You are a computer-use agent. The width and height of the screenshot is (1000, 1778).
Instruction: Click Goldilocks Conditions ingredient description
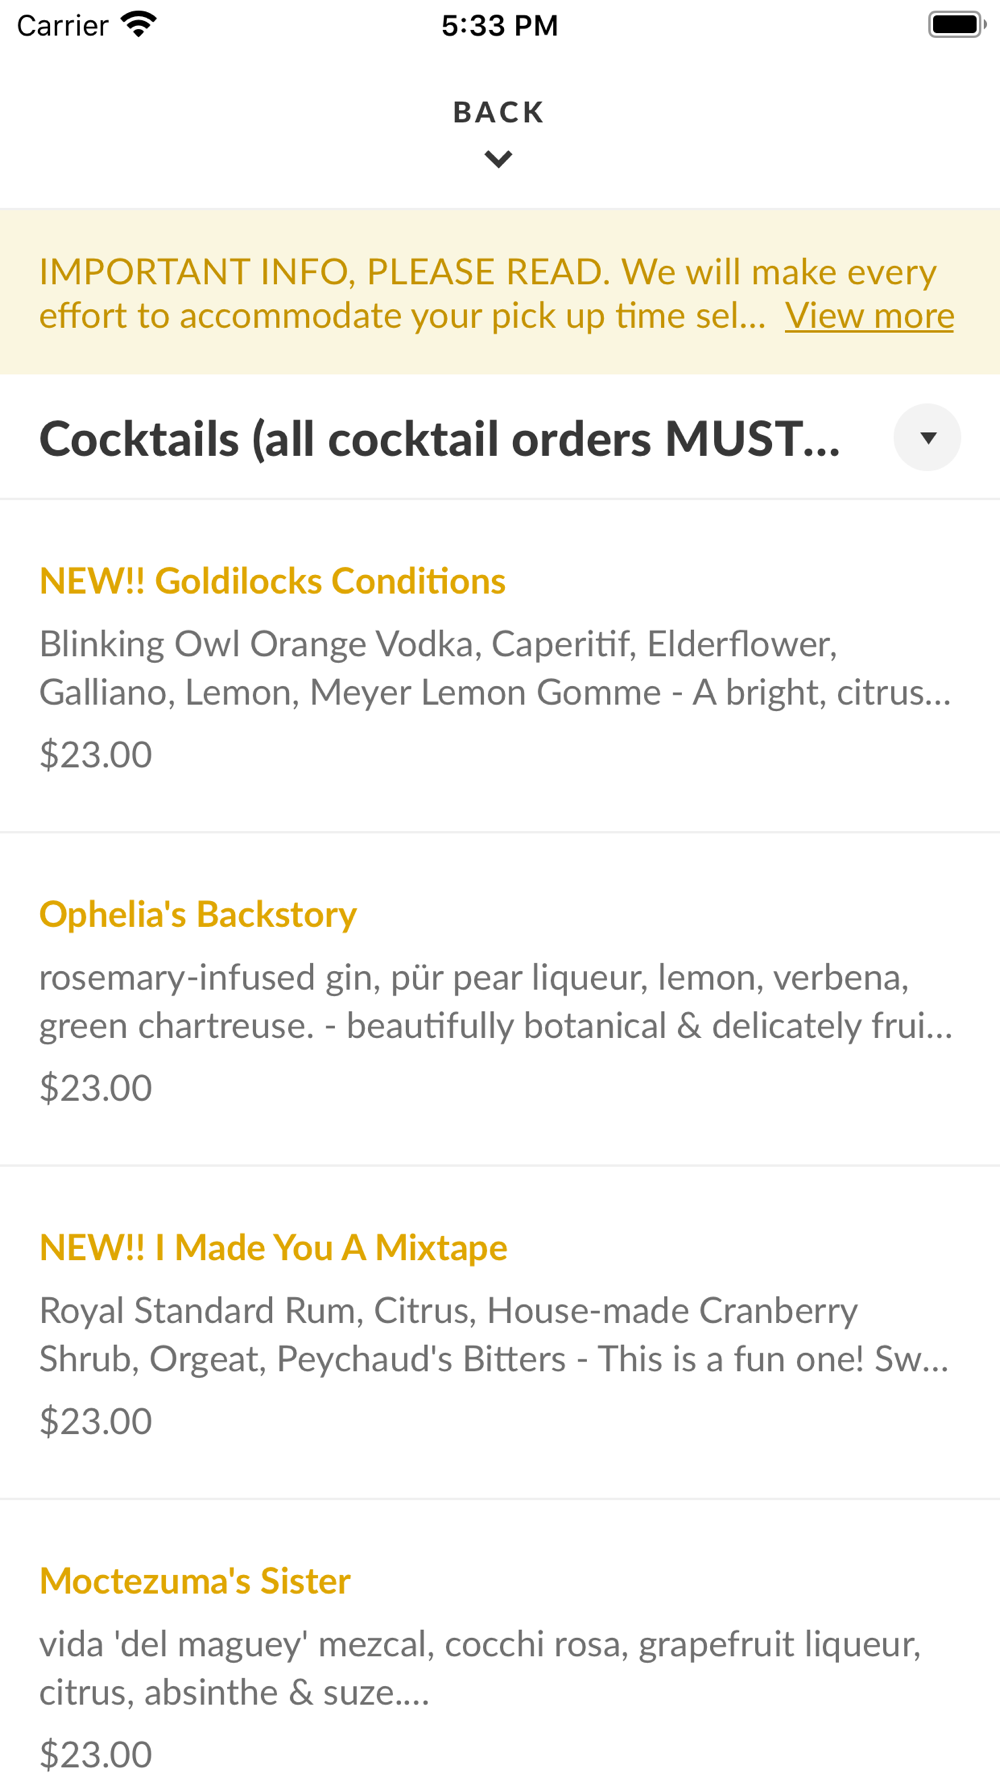click(495, 668)
